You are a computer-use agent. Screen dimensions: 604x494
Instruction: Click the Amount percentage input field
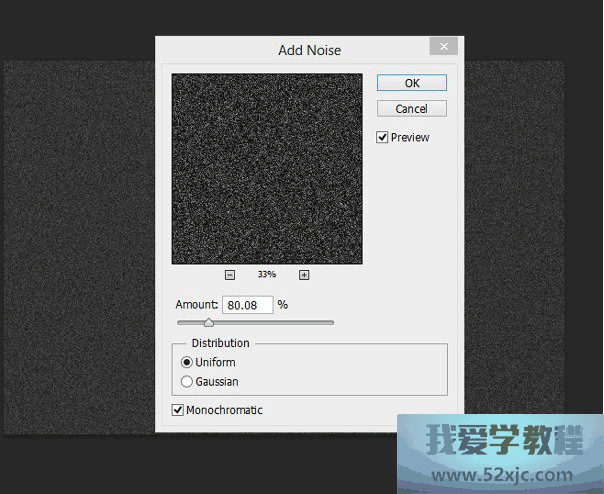click(x=247, y=304)
